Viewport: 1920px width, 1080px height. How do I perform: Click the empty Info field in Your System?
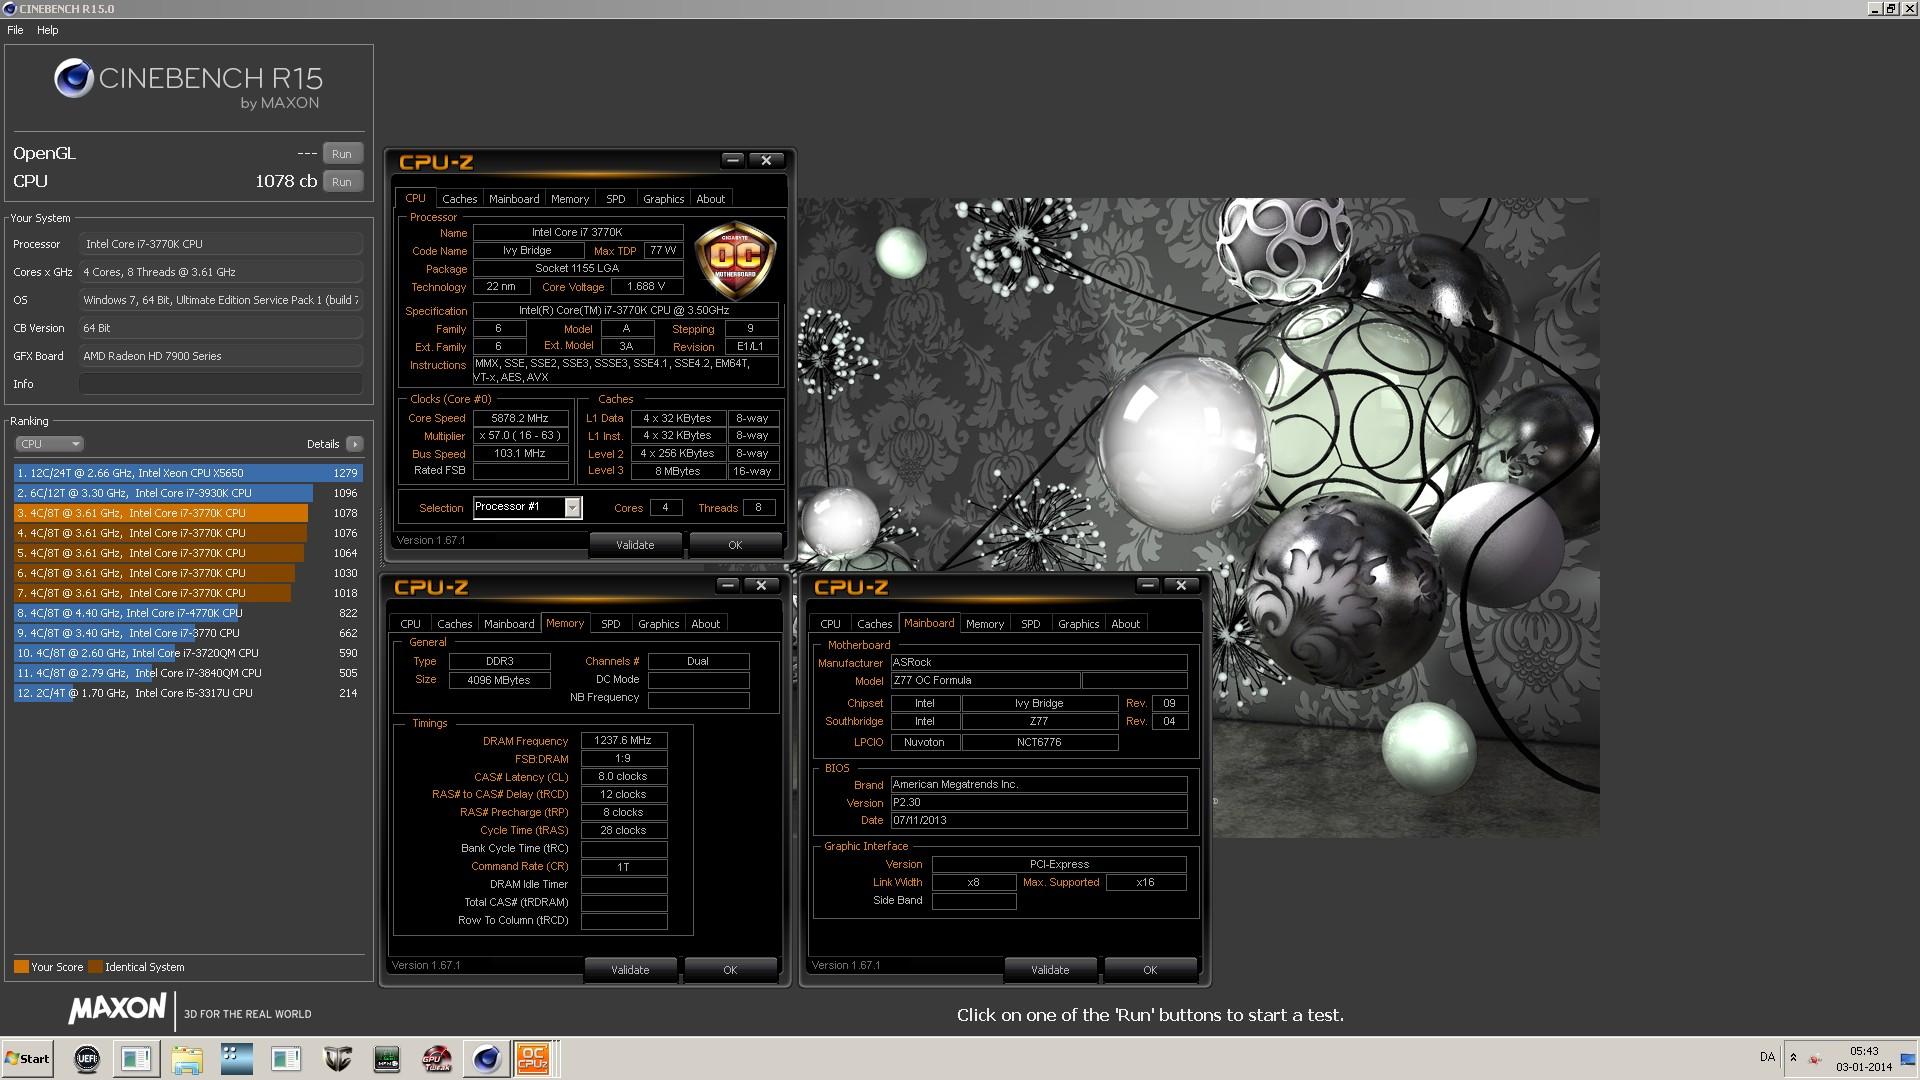coord(221,384)
